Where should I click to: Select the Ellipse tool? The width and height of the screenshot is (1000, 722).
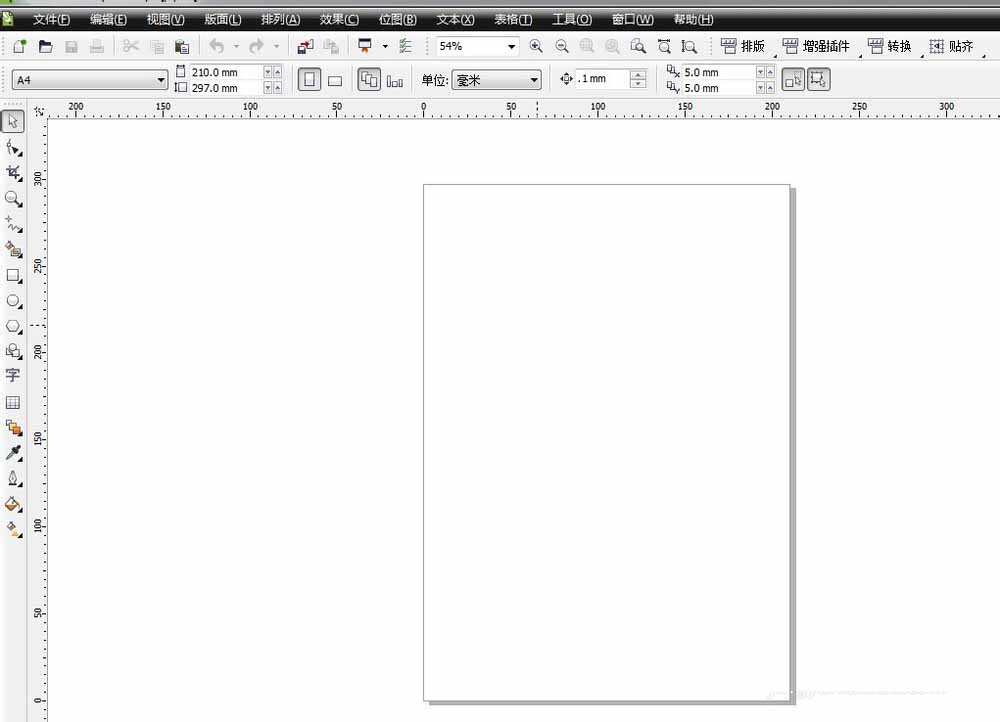13,301
